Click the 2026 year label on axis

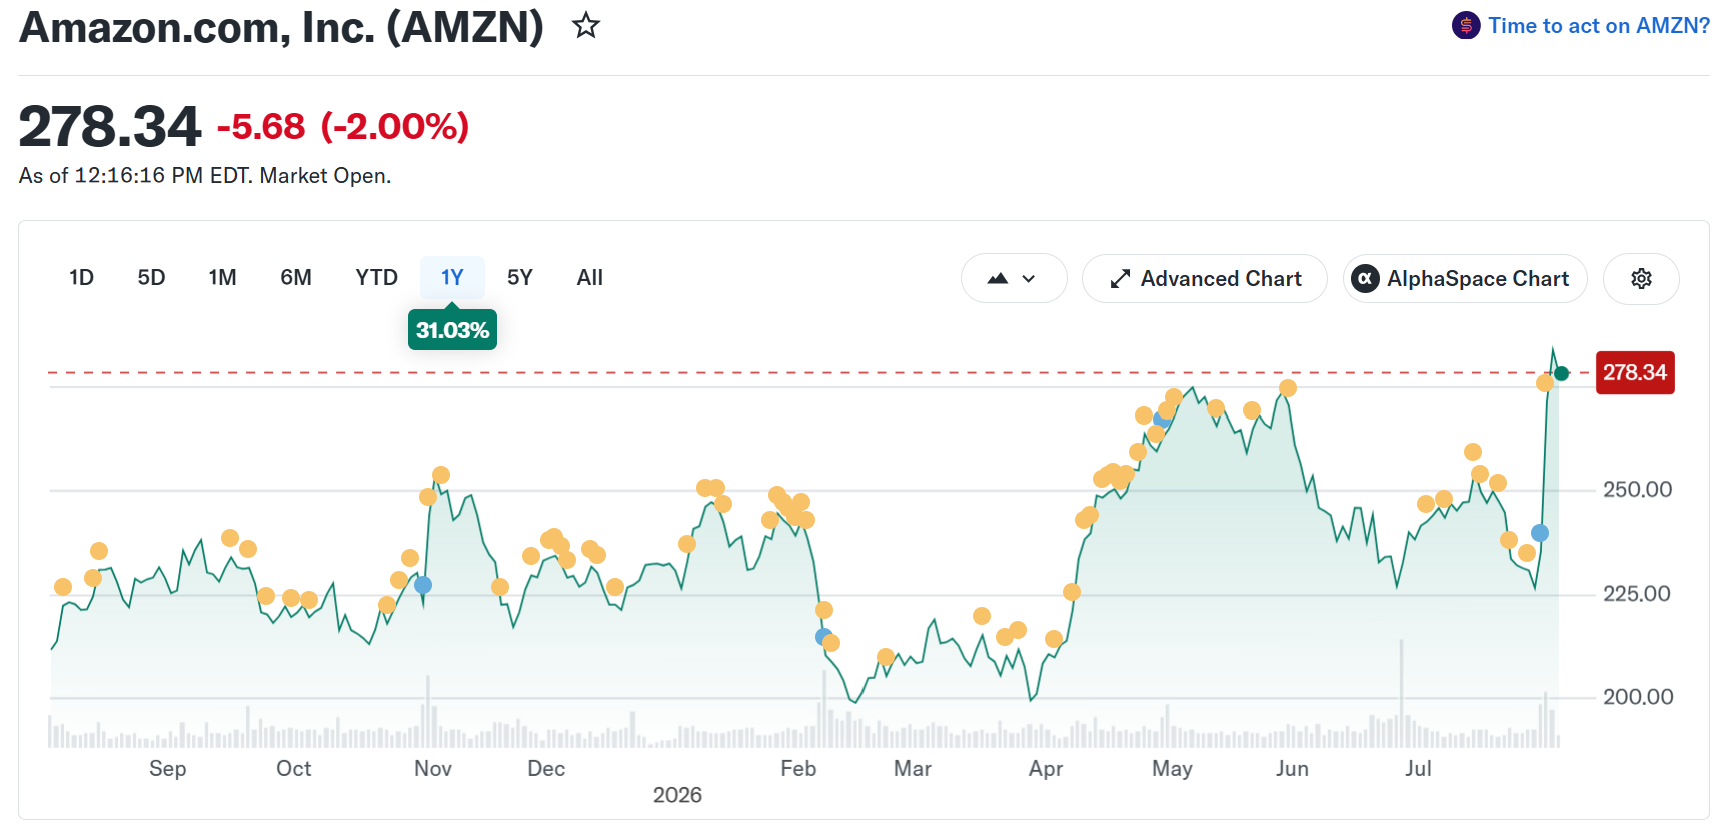(x=677, y=795)
